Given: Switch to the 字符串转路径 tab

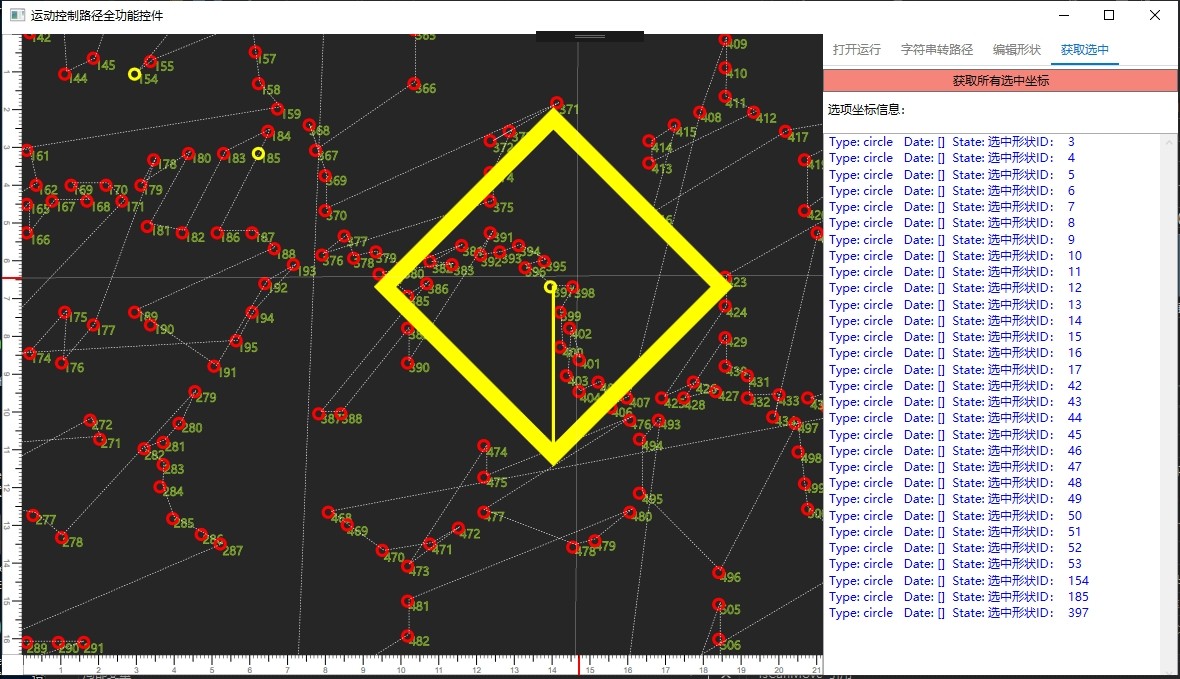Looking at the screenshot, I should (936, 50).
